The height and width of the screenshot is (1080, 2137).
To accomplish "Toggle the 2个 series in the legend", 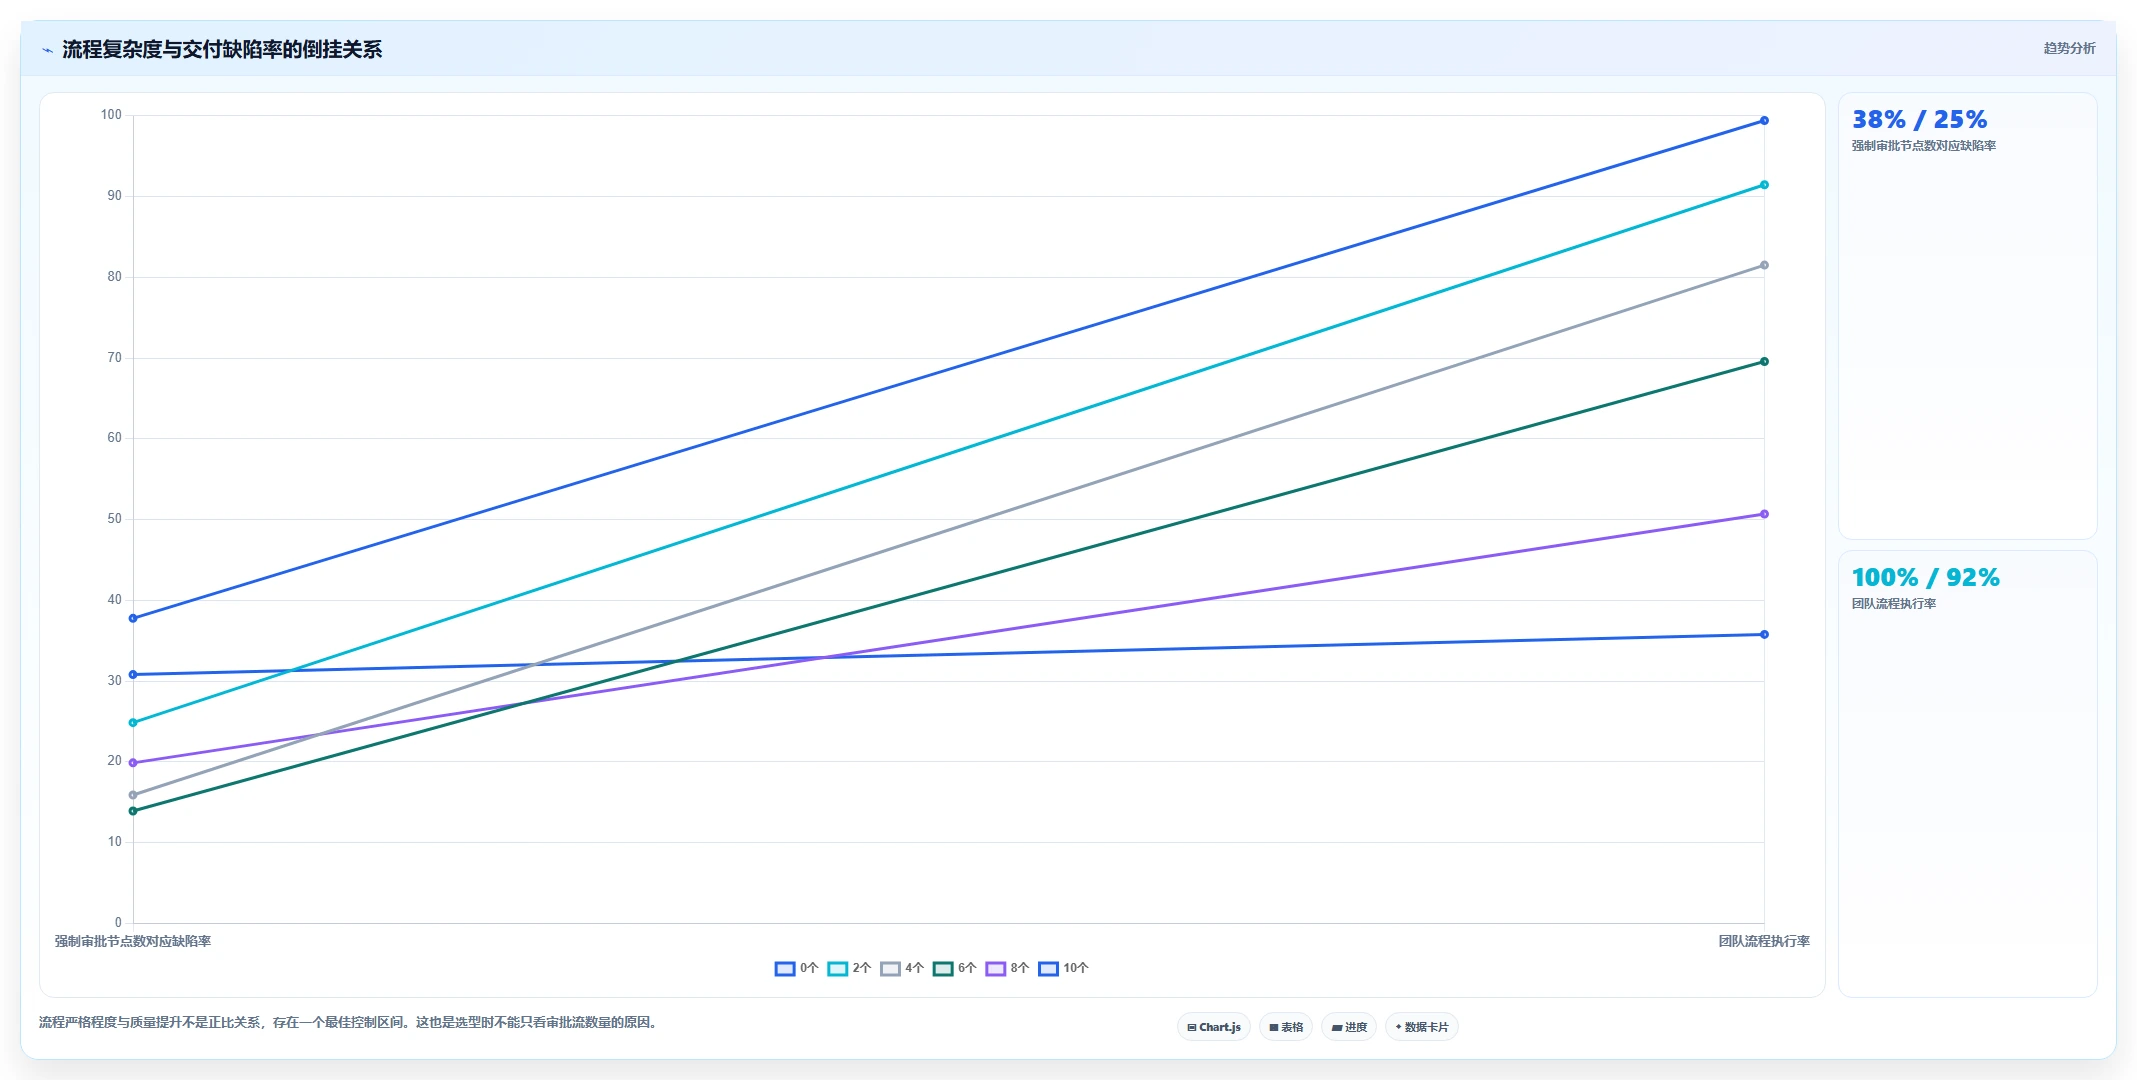I will (849, 968).
